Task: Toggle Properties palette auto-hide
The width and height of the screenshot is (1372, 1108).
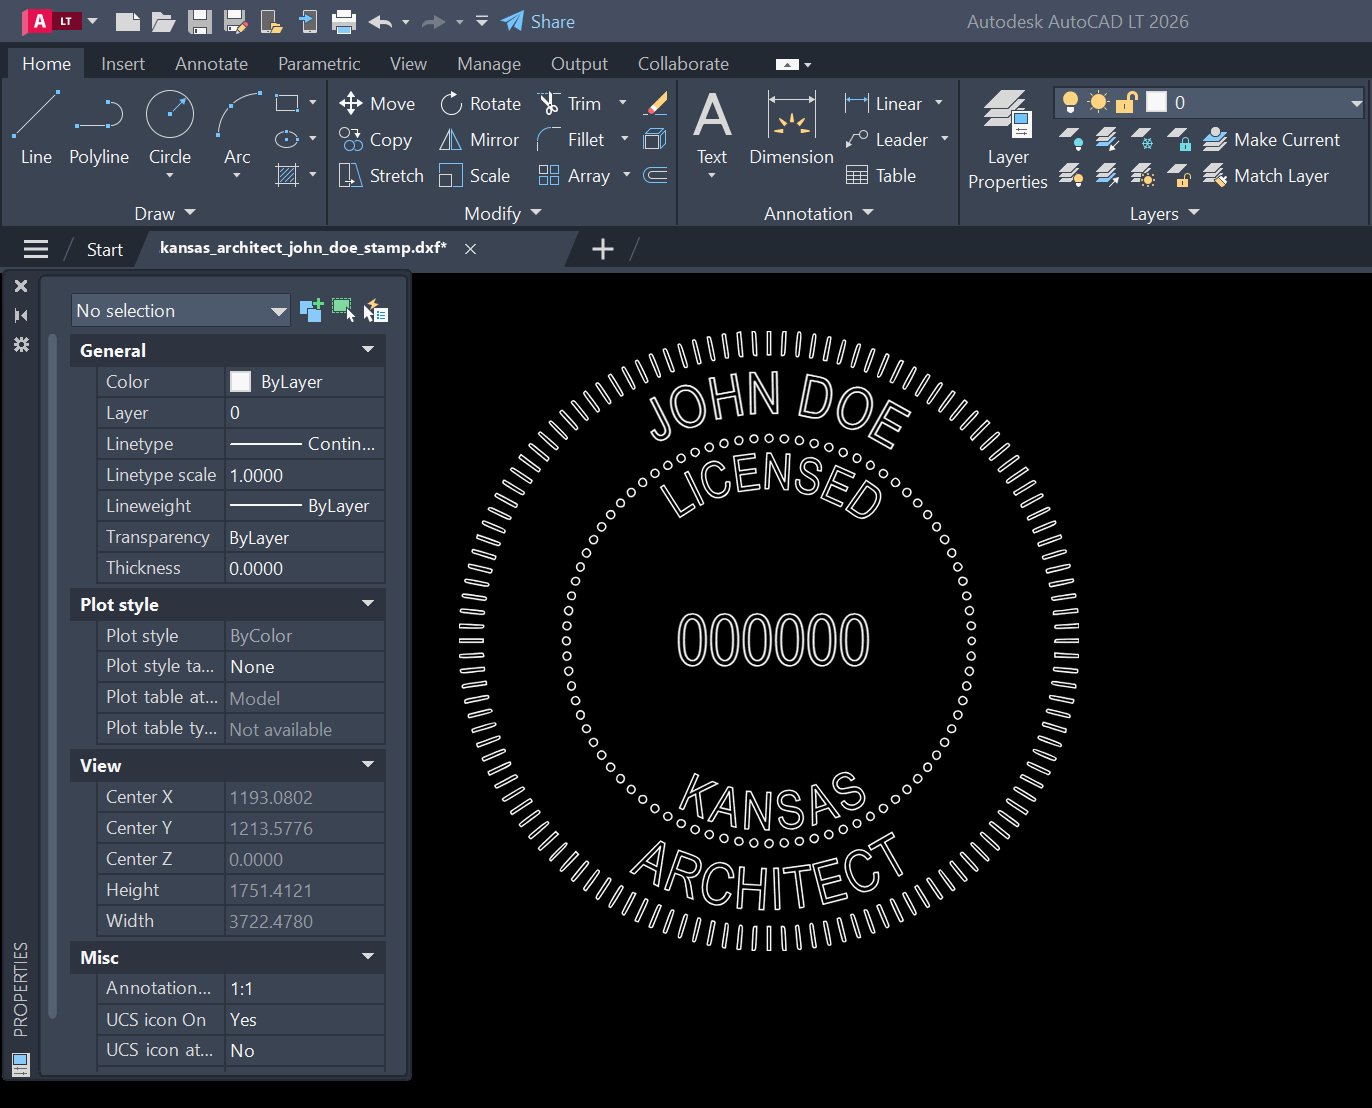Action: coord(21,315)
